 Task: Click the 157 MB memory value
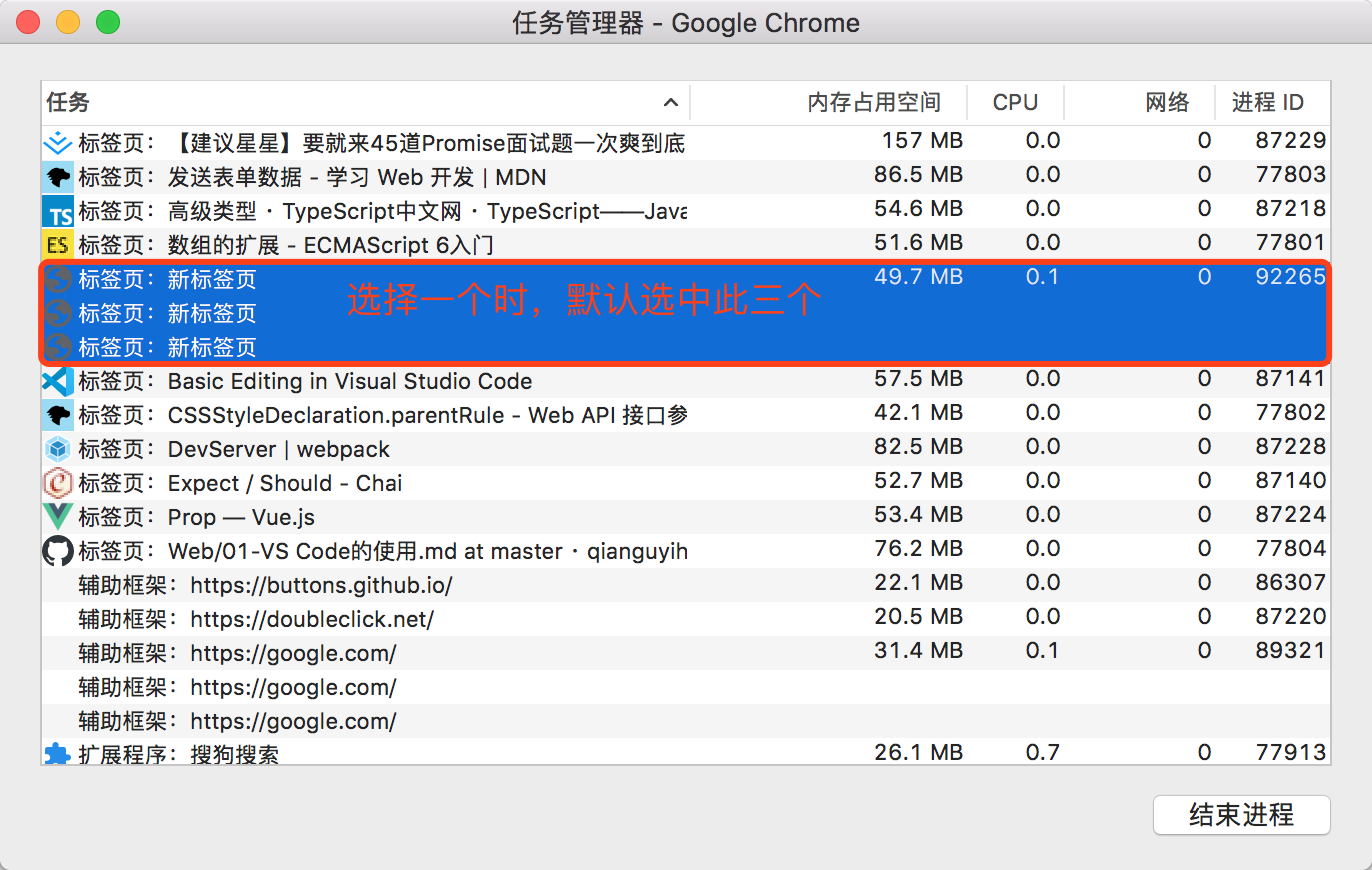[x=922, y=141]
